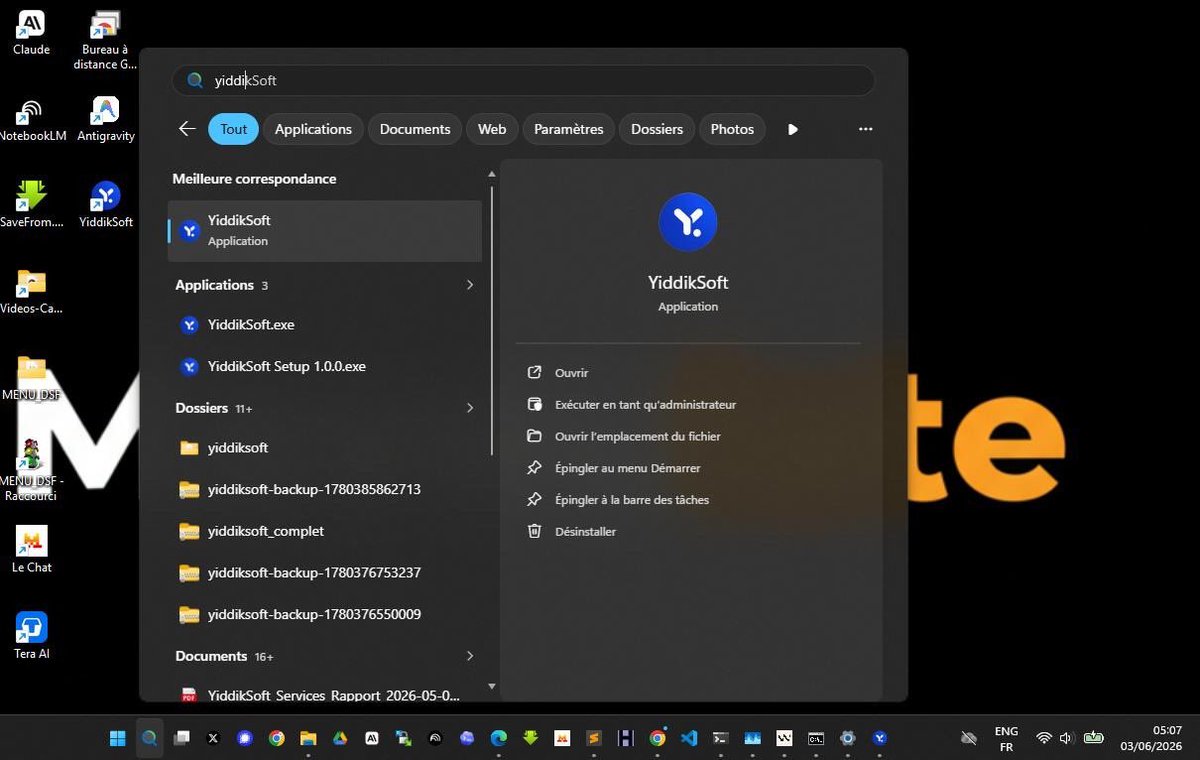Open the three-dot options menu in search

pos(866,129)
